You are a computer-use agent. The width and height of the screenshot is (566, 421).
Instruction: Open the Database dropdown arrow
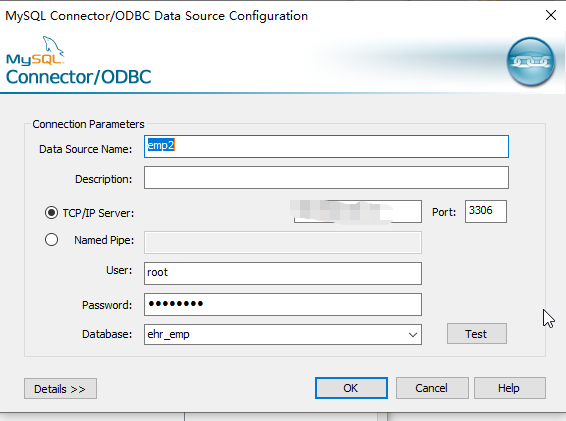coord(413,335)
